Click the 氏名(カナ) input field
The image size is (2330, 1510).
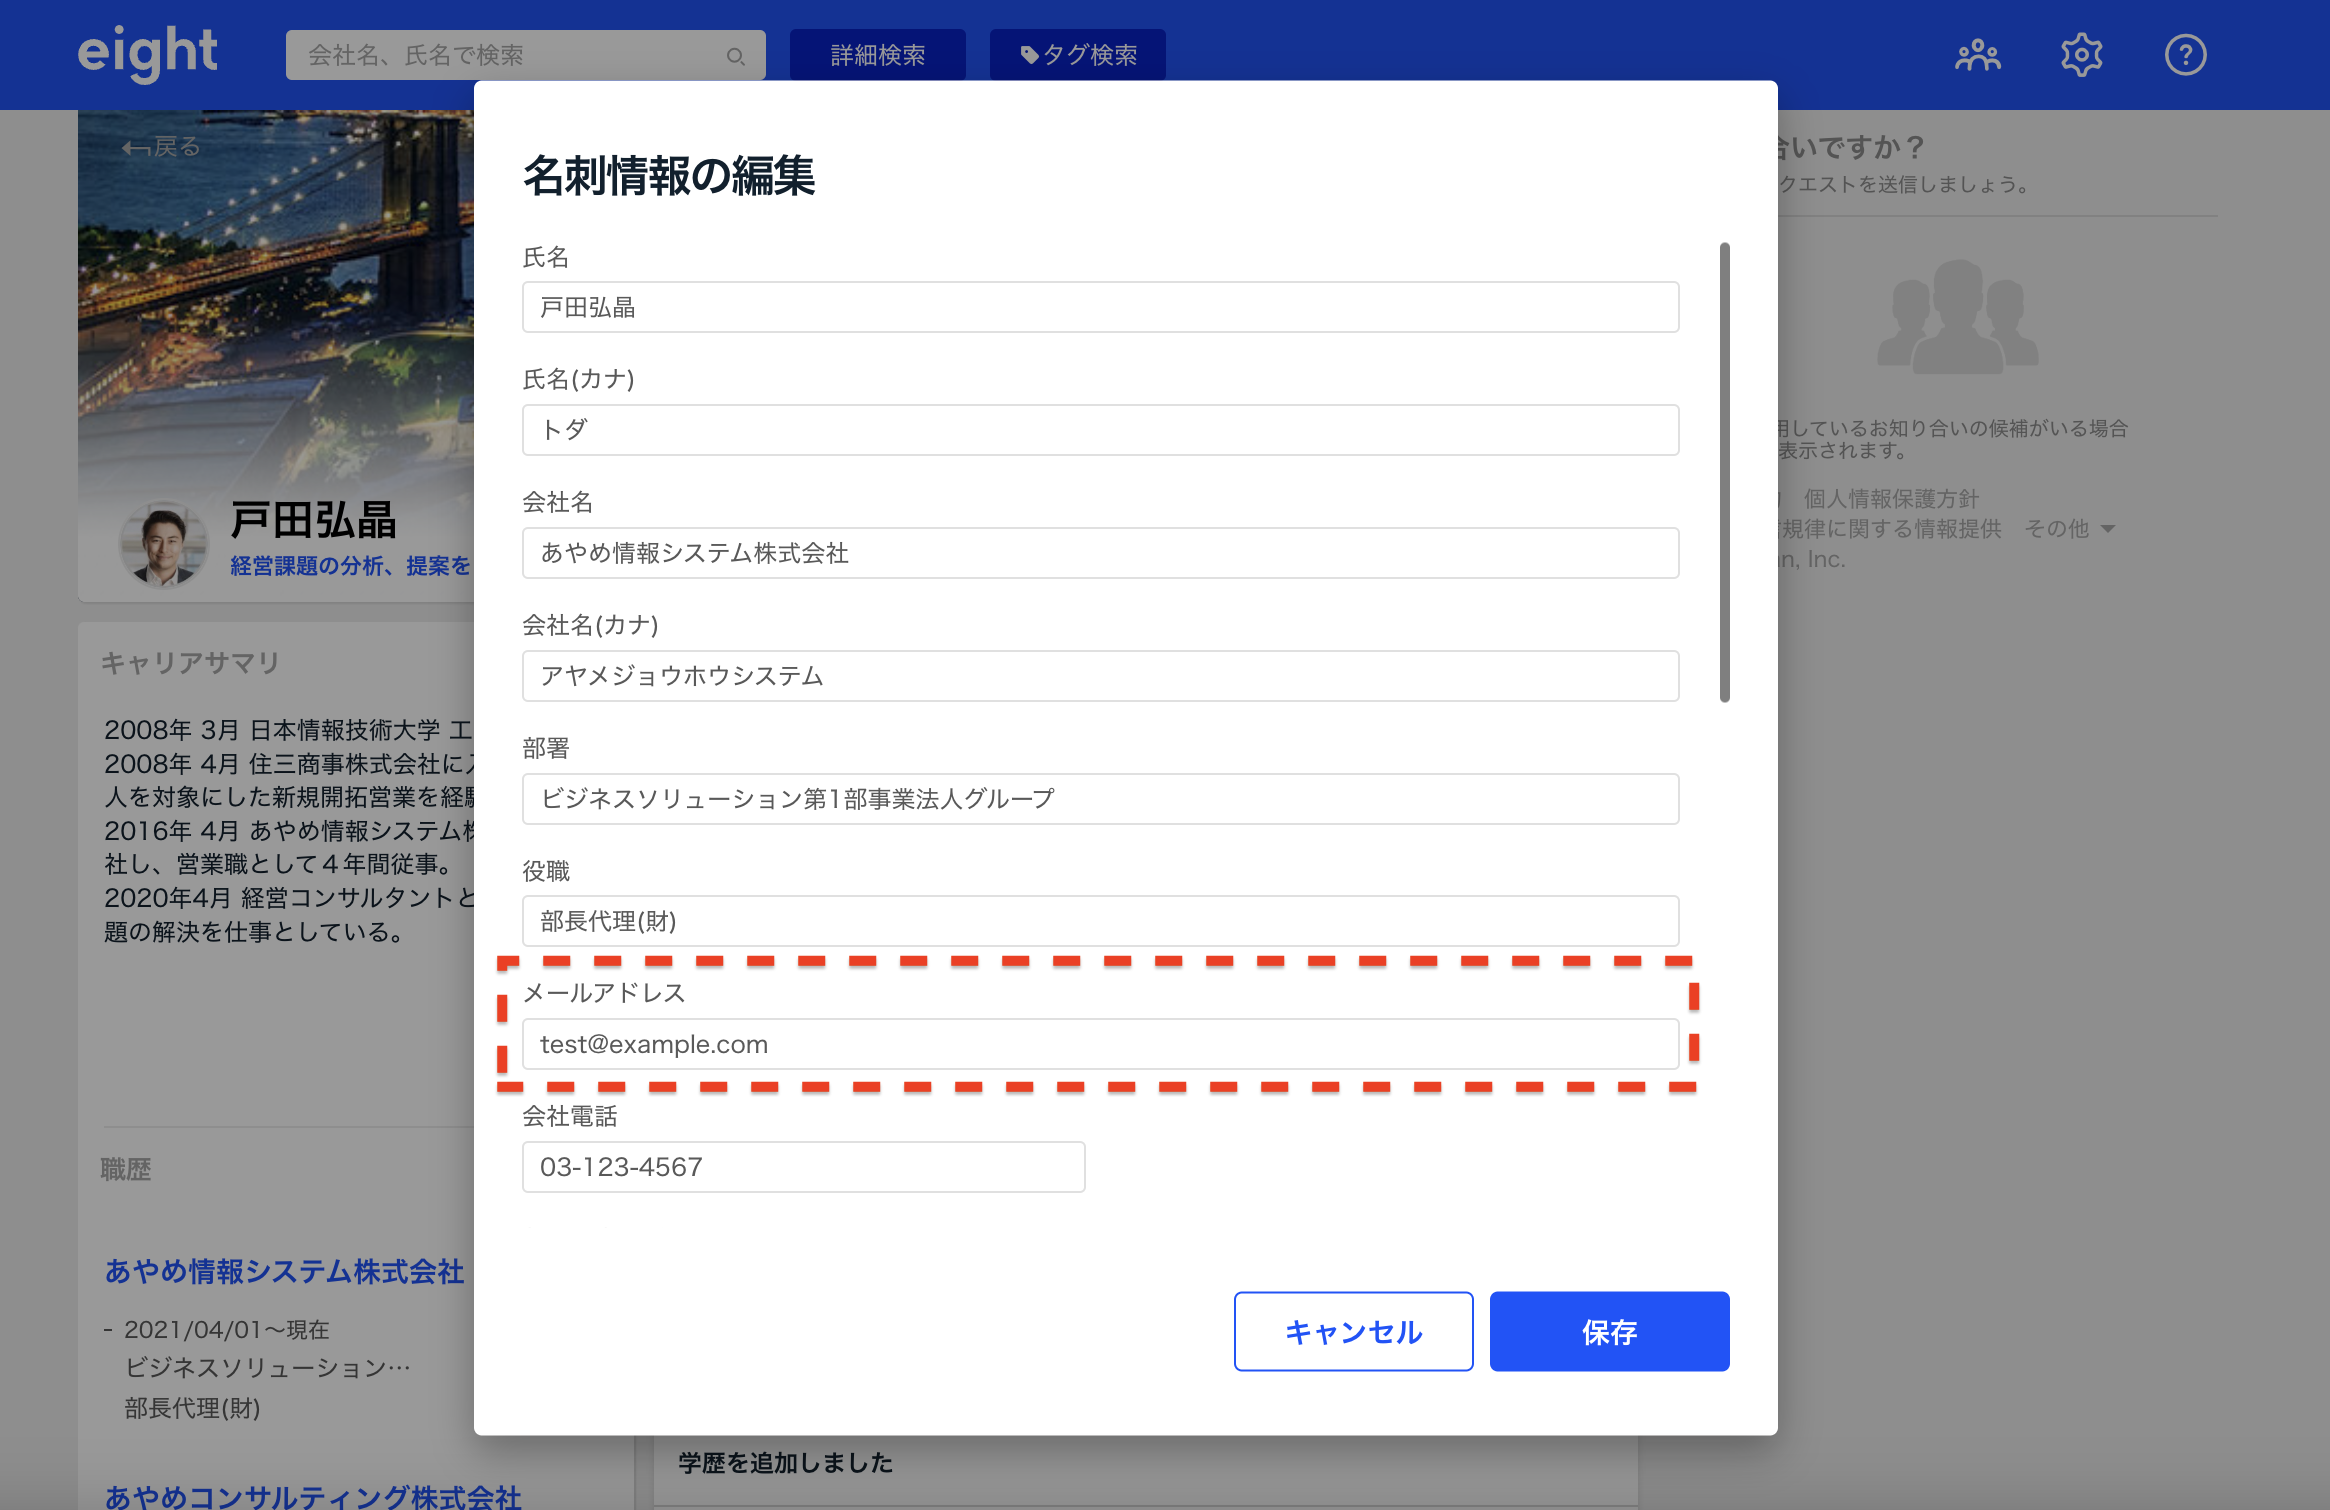click(x=1100, y=430)
